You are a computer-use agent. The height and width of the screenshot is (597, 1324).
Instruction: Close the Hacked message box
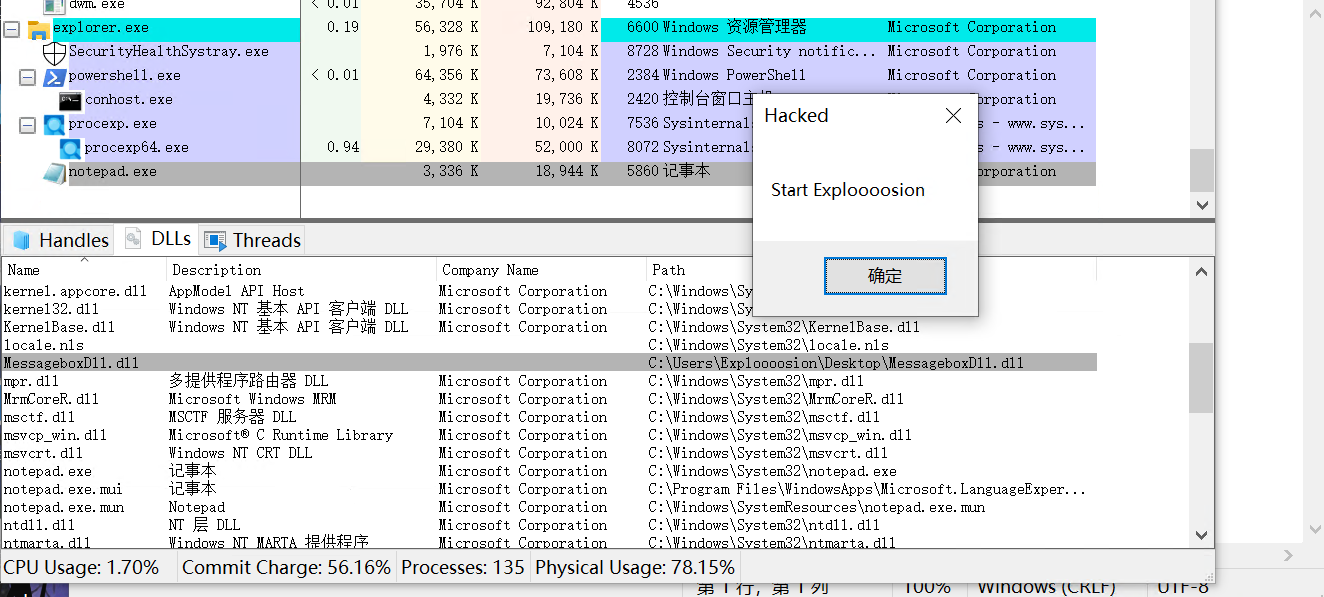click(953, 116)
